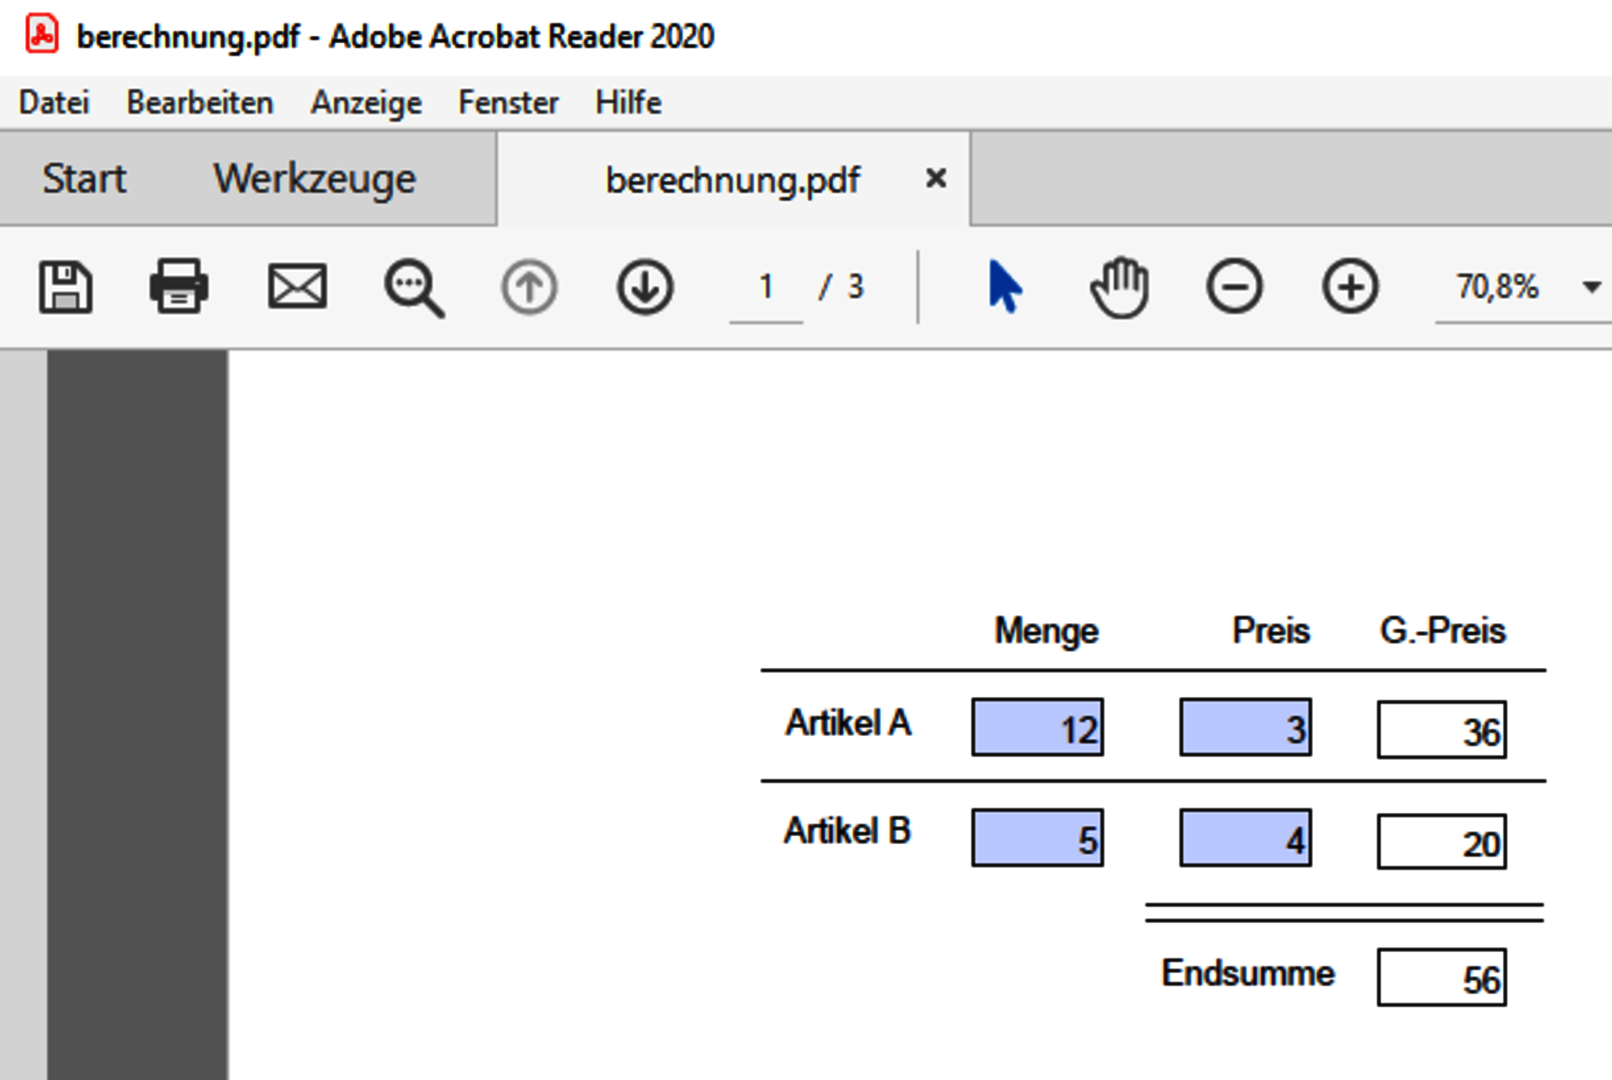The image size is (1612, 1080).
Task: Open the Bearbeiten menu
Action: [199, 102]
